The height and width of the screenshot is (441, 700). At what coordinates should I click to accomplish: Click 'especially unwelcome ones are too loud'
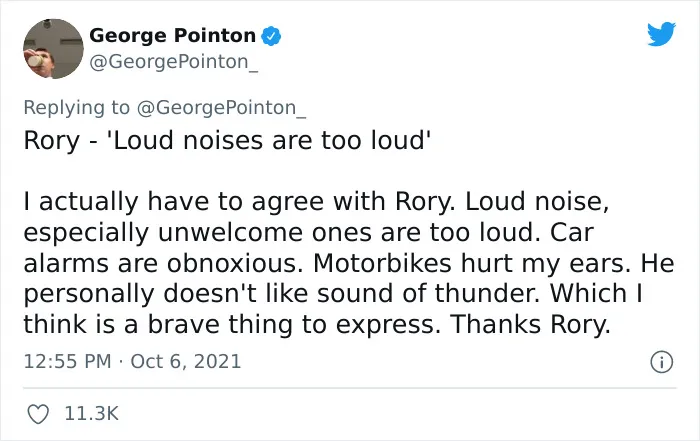[x=285, y=233]
